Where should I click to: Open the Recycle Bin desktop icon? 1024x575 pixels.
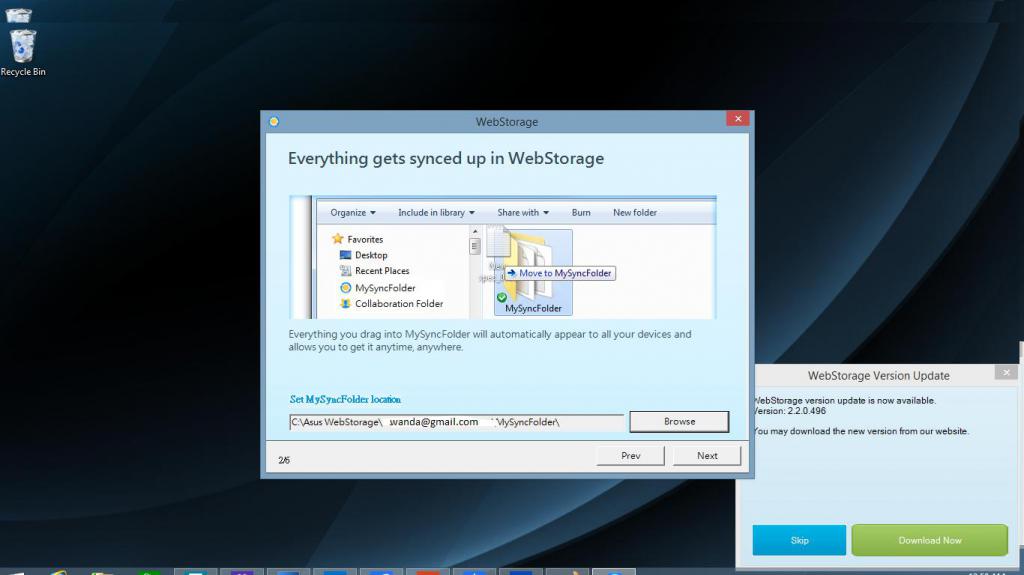tap(23, 54)
